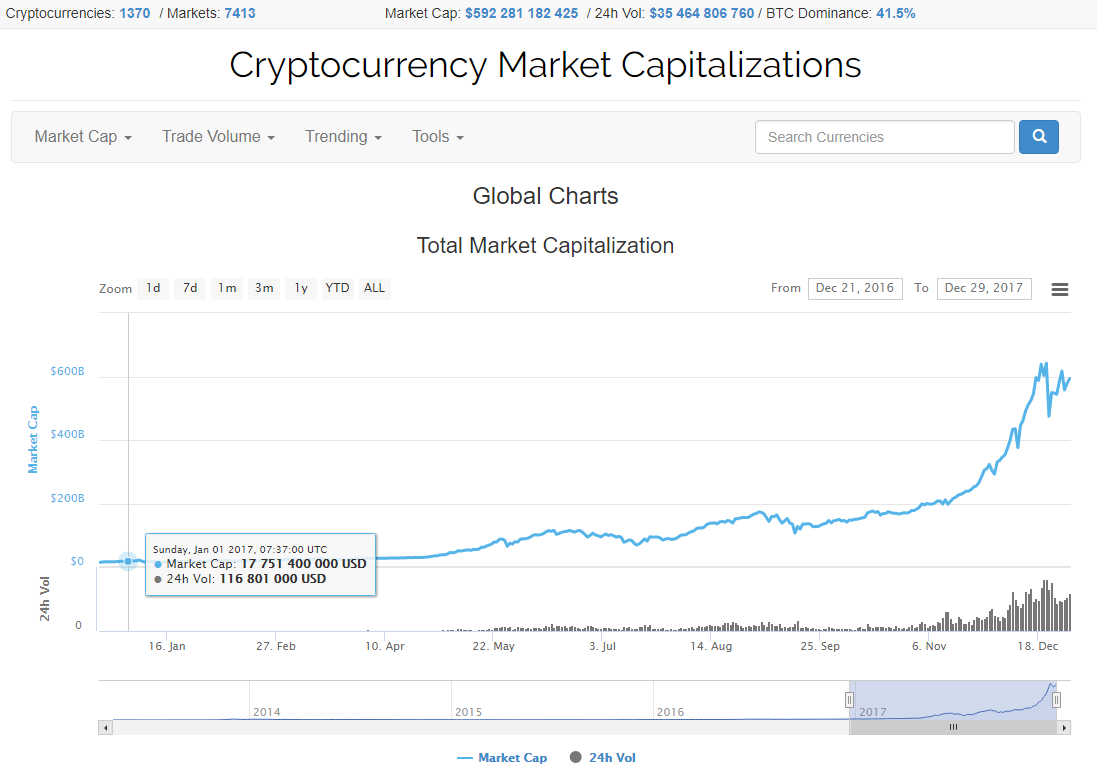
Task: Click the 7413 markets count link
Action: pos(239,13)
